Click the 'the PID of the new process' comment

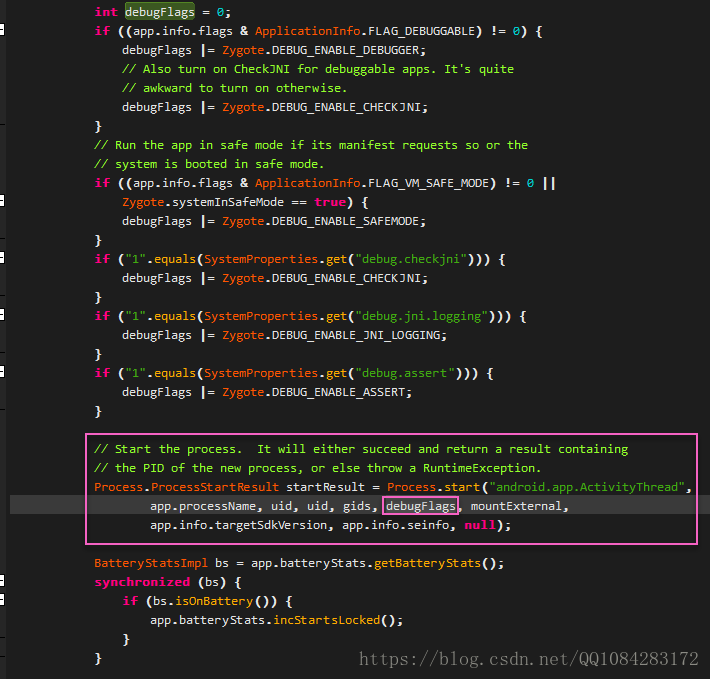317,469
